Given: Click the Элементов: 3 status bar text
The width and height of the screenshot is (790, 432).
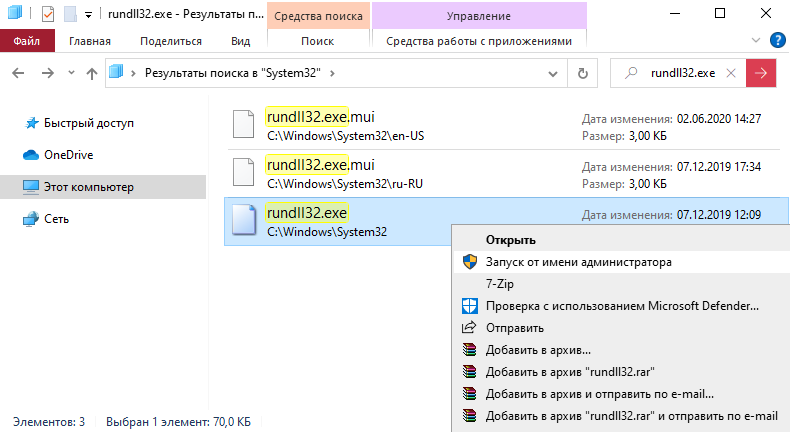Looking at the screenshot, I should click(x=49, y=422).
